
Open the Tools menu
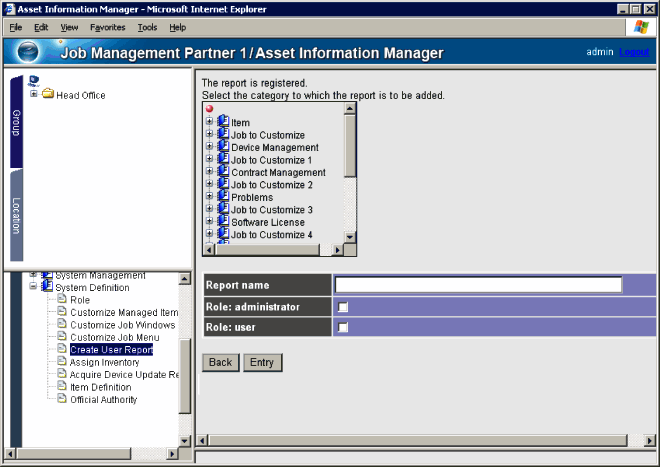coord(147,27)
